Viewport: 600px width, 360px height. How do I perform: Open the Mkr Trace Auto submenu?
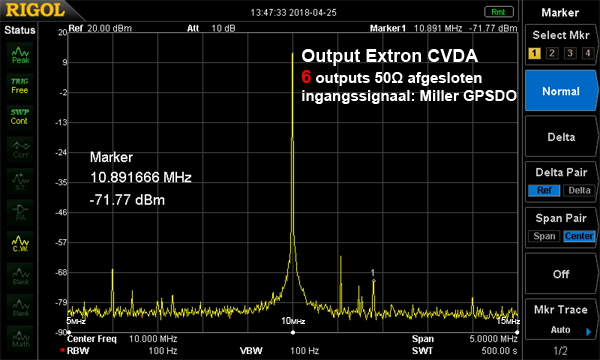click(561, 319)
